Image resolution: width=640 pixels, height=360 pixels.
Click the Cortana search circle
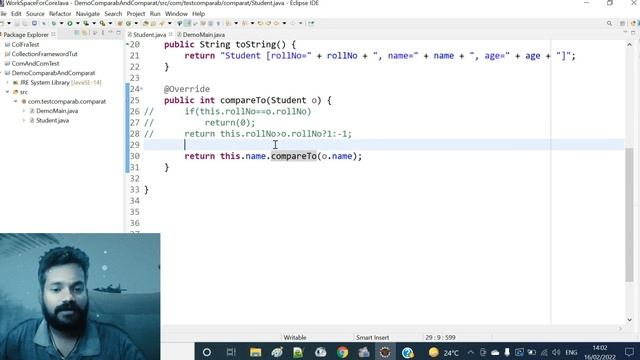pos(207,352)
